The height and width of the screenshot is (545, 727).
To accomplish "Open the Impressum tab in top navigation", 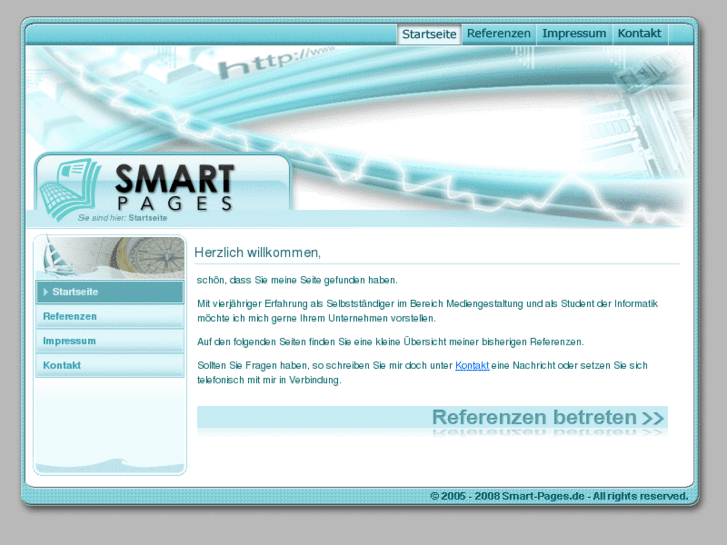I will (x=574, y=34).
